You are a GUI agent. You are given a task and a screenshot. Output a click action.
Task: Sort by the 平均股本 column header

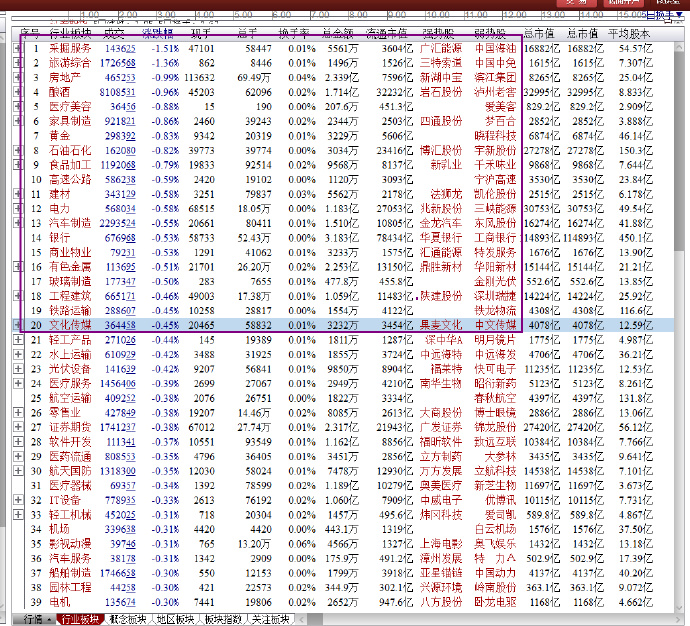pyautogui.click(x=629, y=33)
